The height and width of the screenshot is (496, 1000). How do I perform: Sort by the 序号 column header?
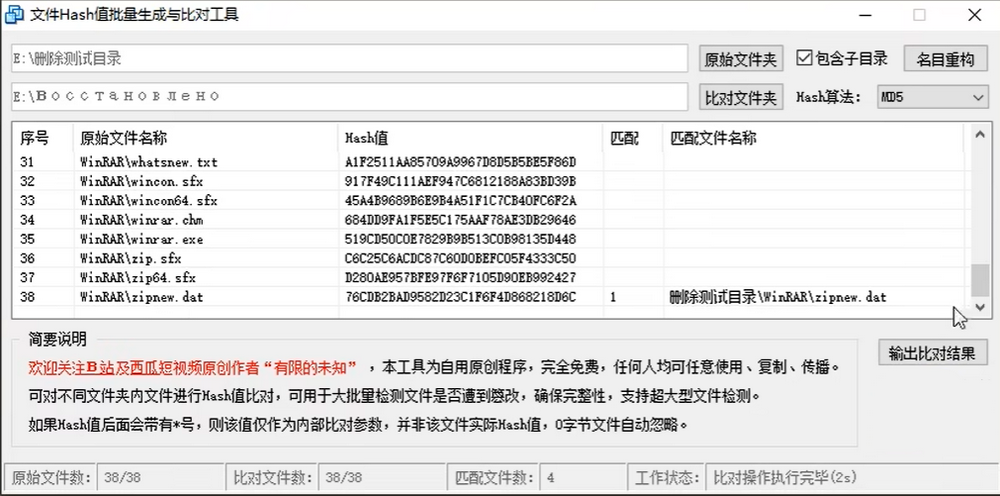(35, 138)
